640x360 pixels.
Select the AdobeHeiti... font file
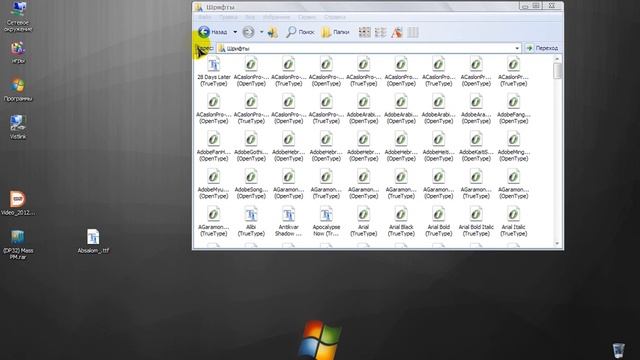pos(438,147)
